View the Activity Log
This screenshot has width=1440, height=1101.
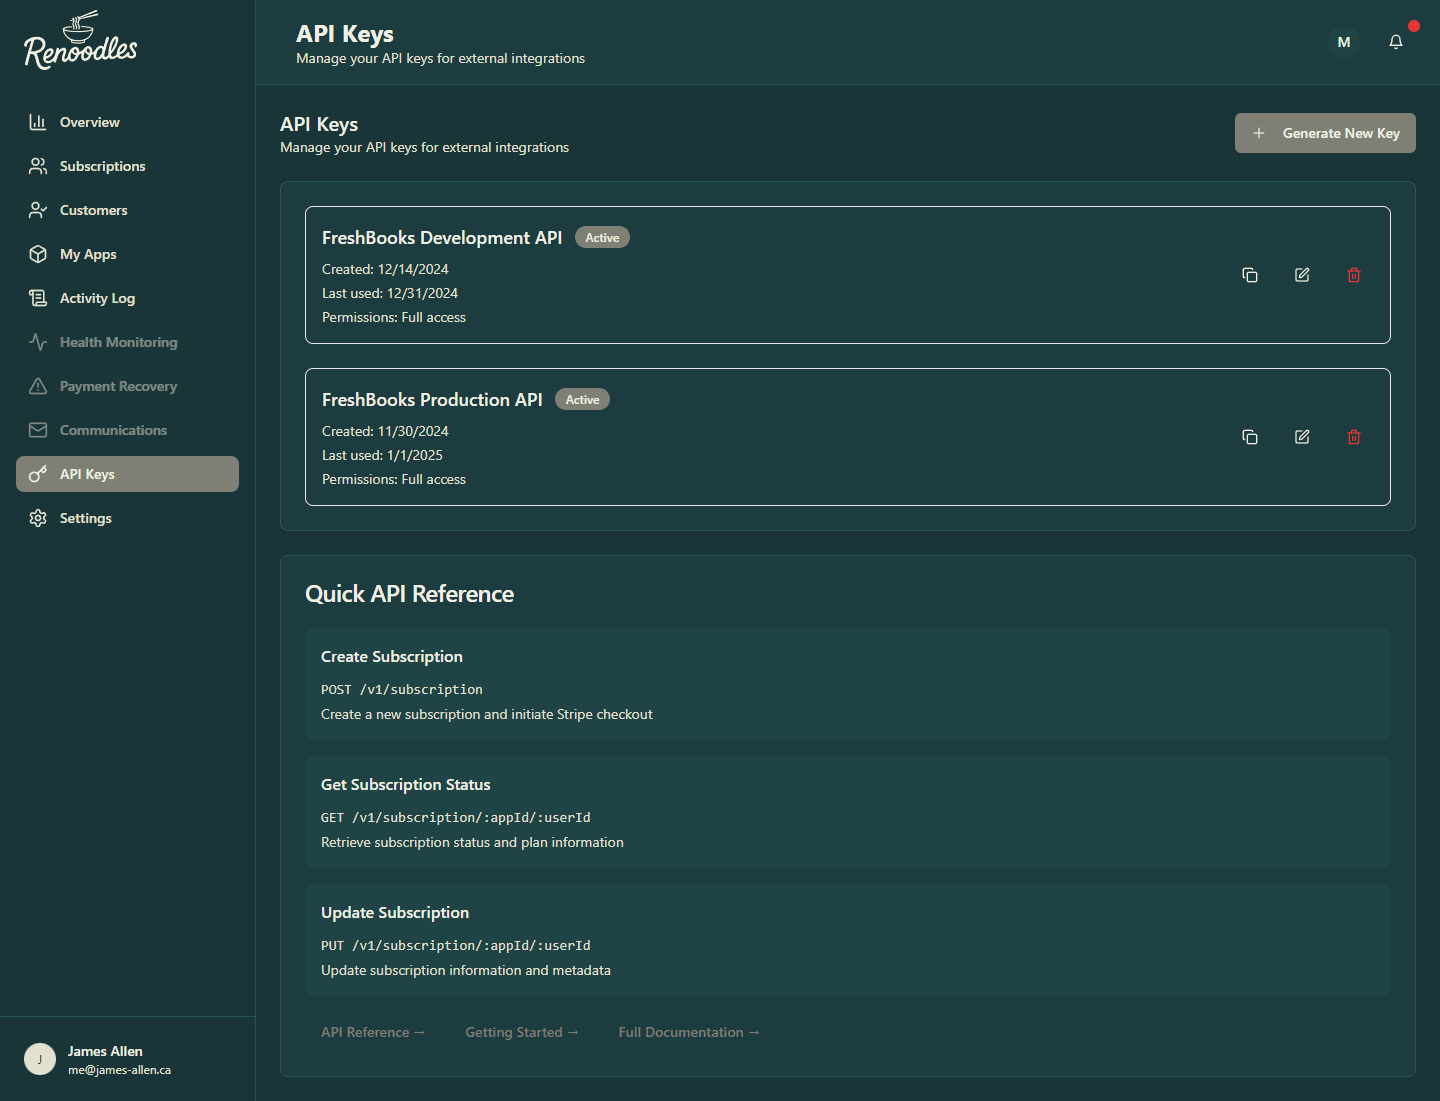click(96, 298)
